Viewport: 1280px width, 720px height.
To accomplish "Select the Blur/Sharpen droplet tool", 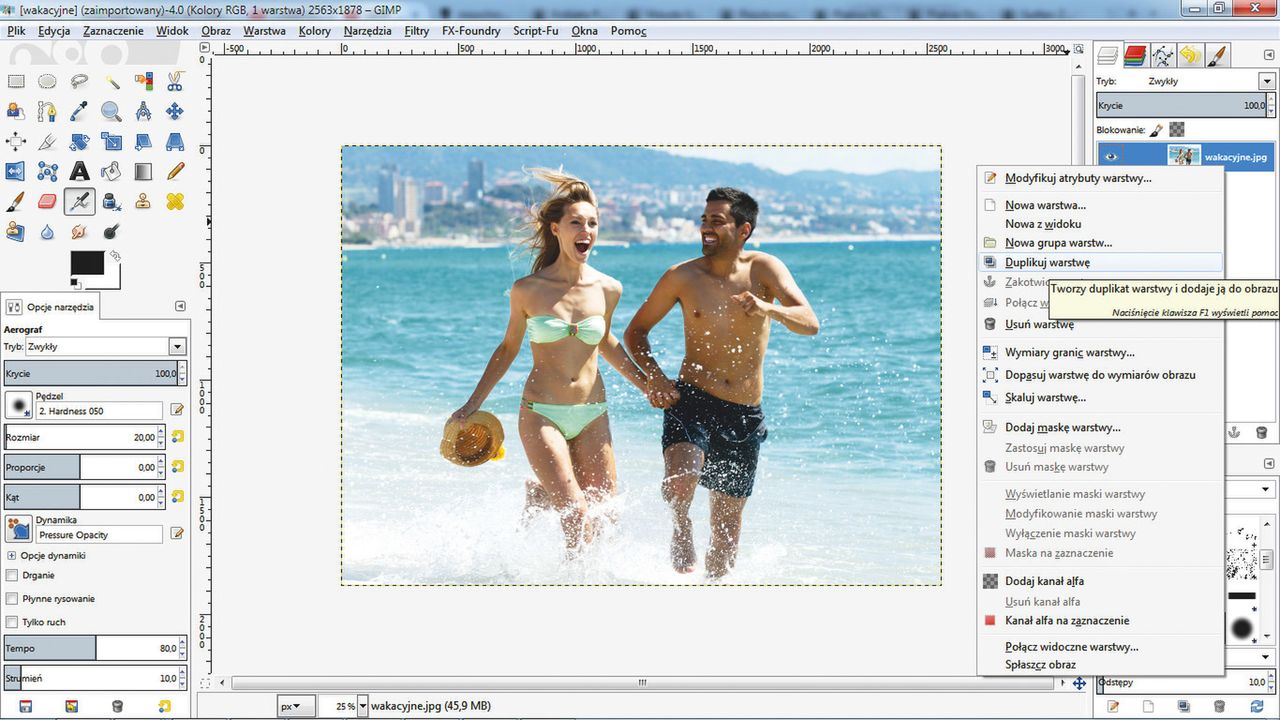I will coord(47,232).
